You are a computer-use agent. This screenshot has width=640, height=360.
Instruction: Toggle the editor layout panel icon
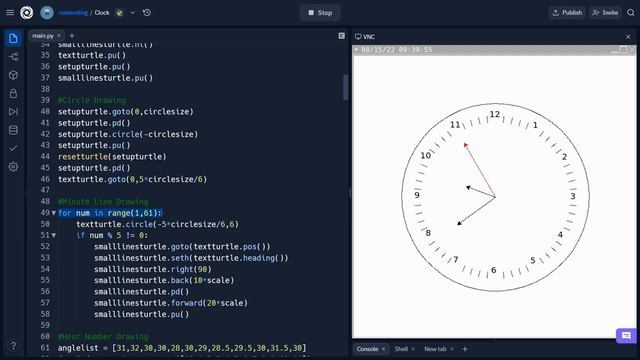[x=342, y=36]
